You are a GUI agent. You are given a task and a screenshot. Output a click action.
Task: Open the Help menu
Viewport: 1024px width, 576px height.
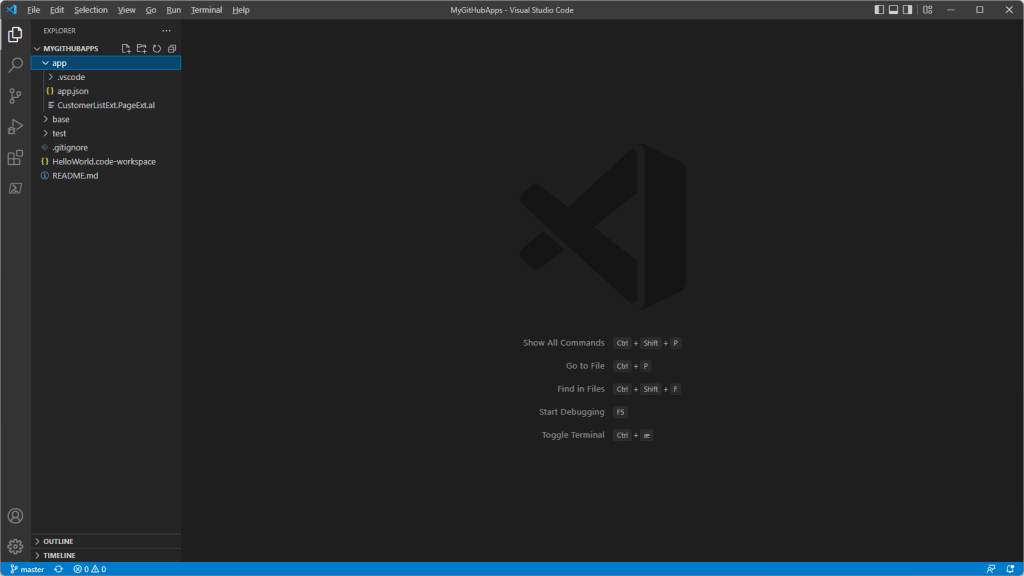[x=241, y=10]
